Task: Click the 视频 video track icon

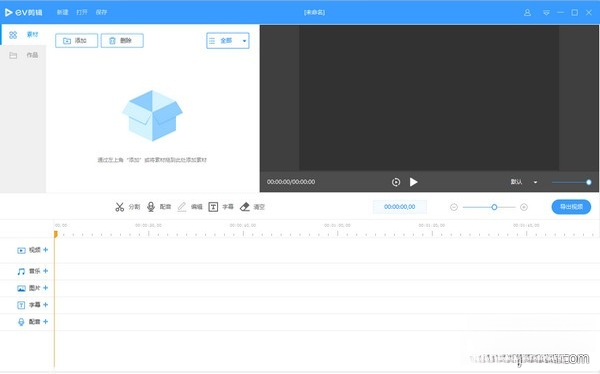Action: click(x=21, y=250)
